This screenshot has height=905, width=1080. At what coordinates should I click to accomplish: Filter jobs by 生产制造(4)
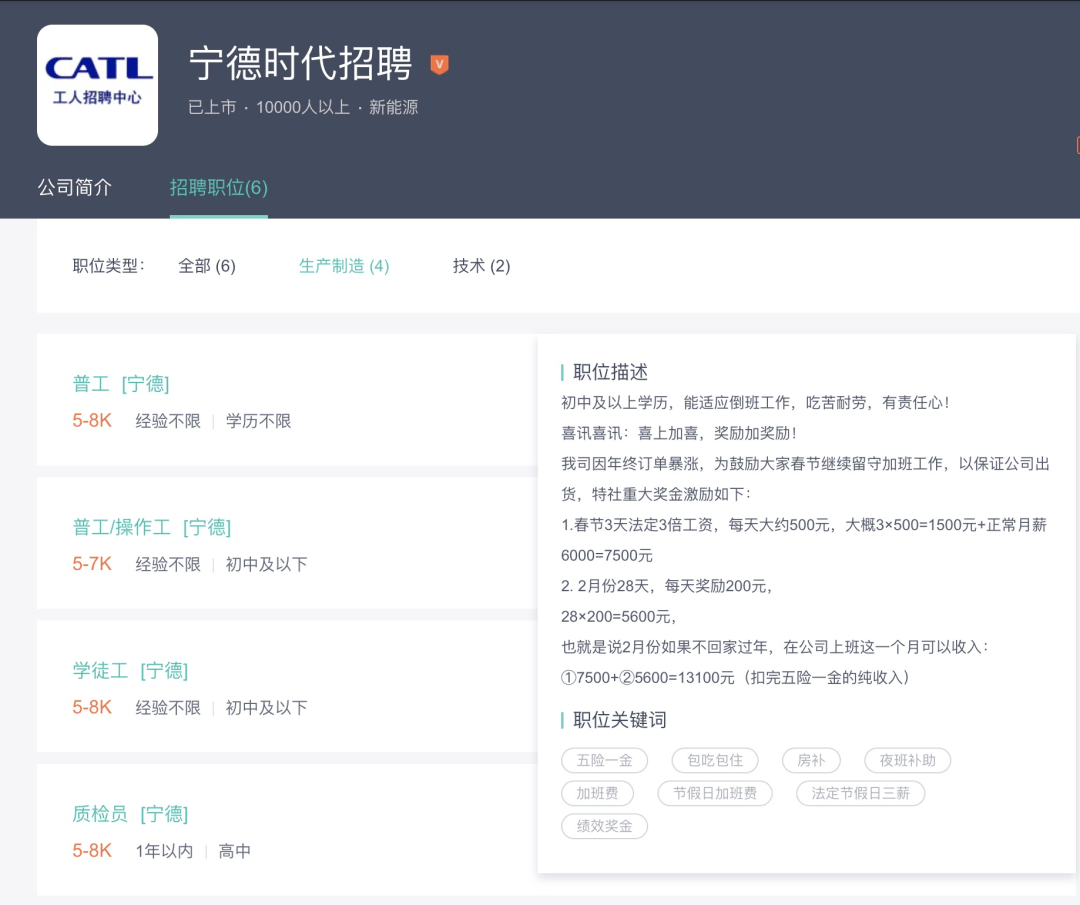(x=344, y=266)
